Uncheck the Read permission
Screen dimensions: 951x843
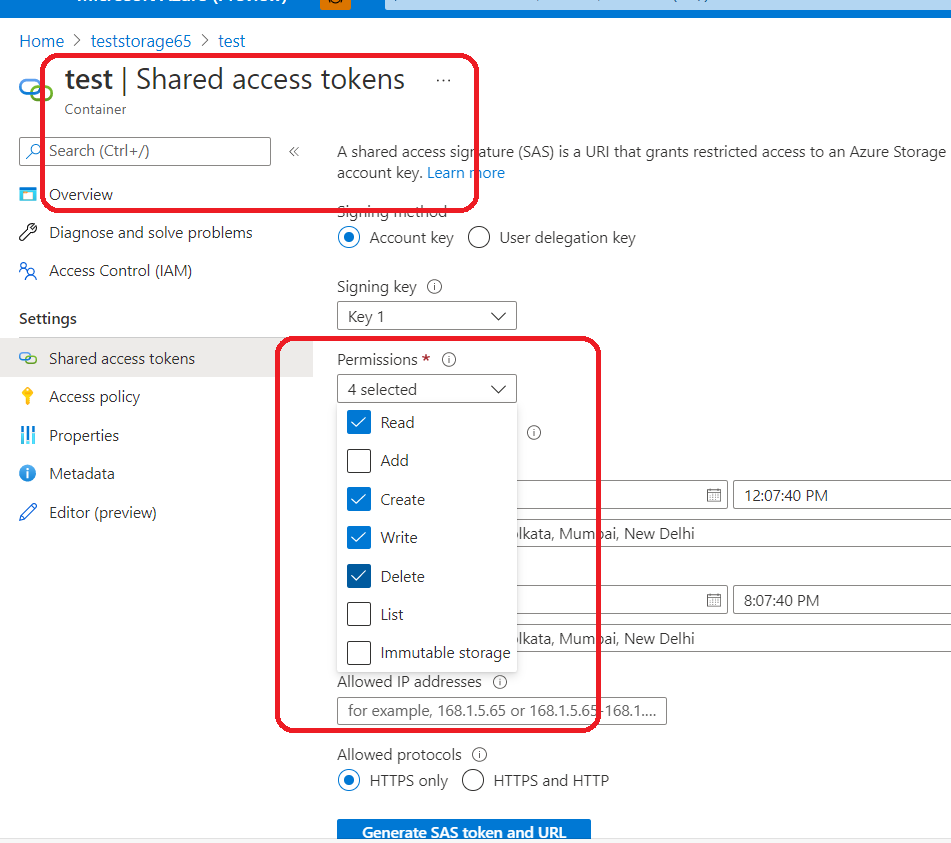click(359, 422)
